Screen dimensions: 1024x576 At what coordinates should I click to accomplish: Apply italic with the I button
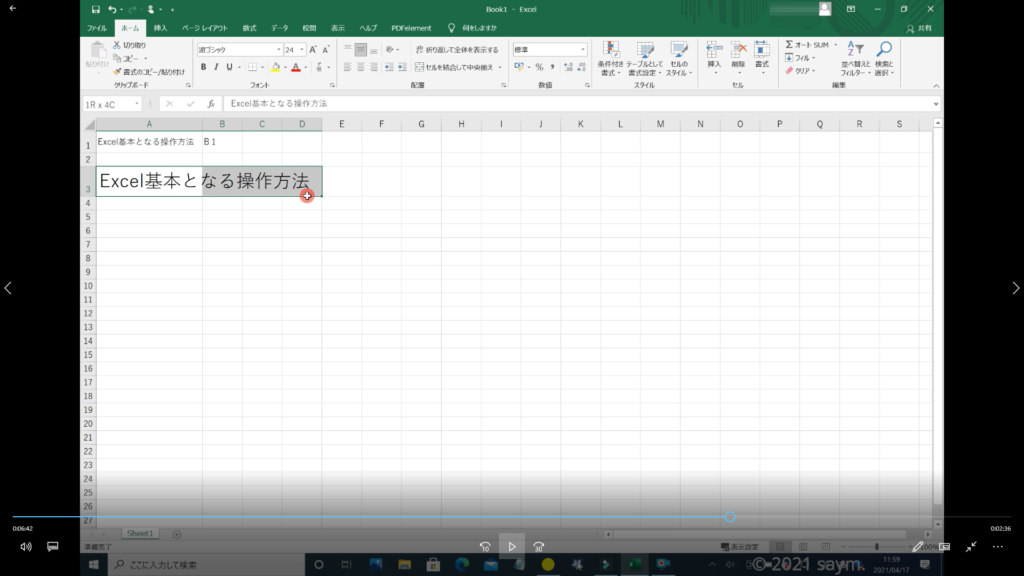[216, 67]
